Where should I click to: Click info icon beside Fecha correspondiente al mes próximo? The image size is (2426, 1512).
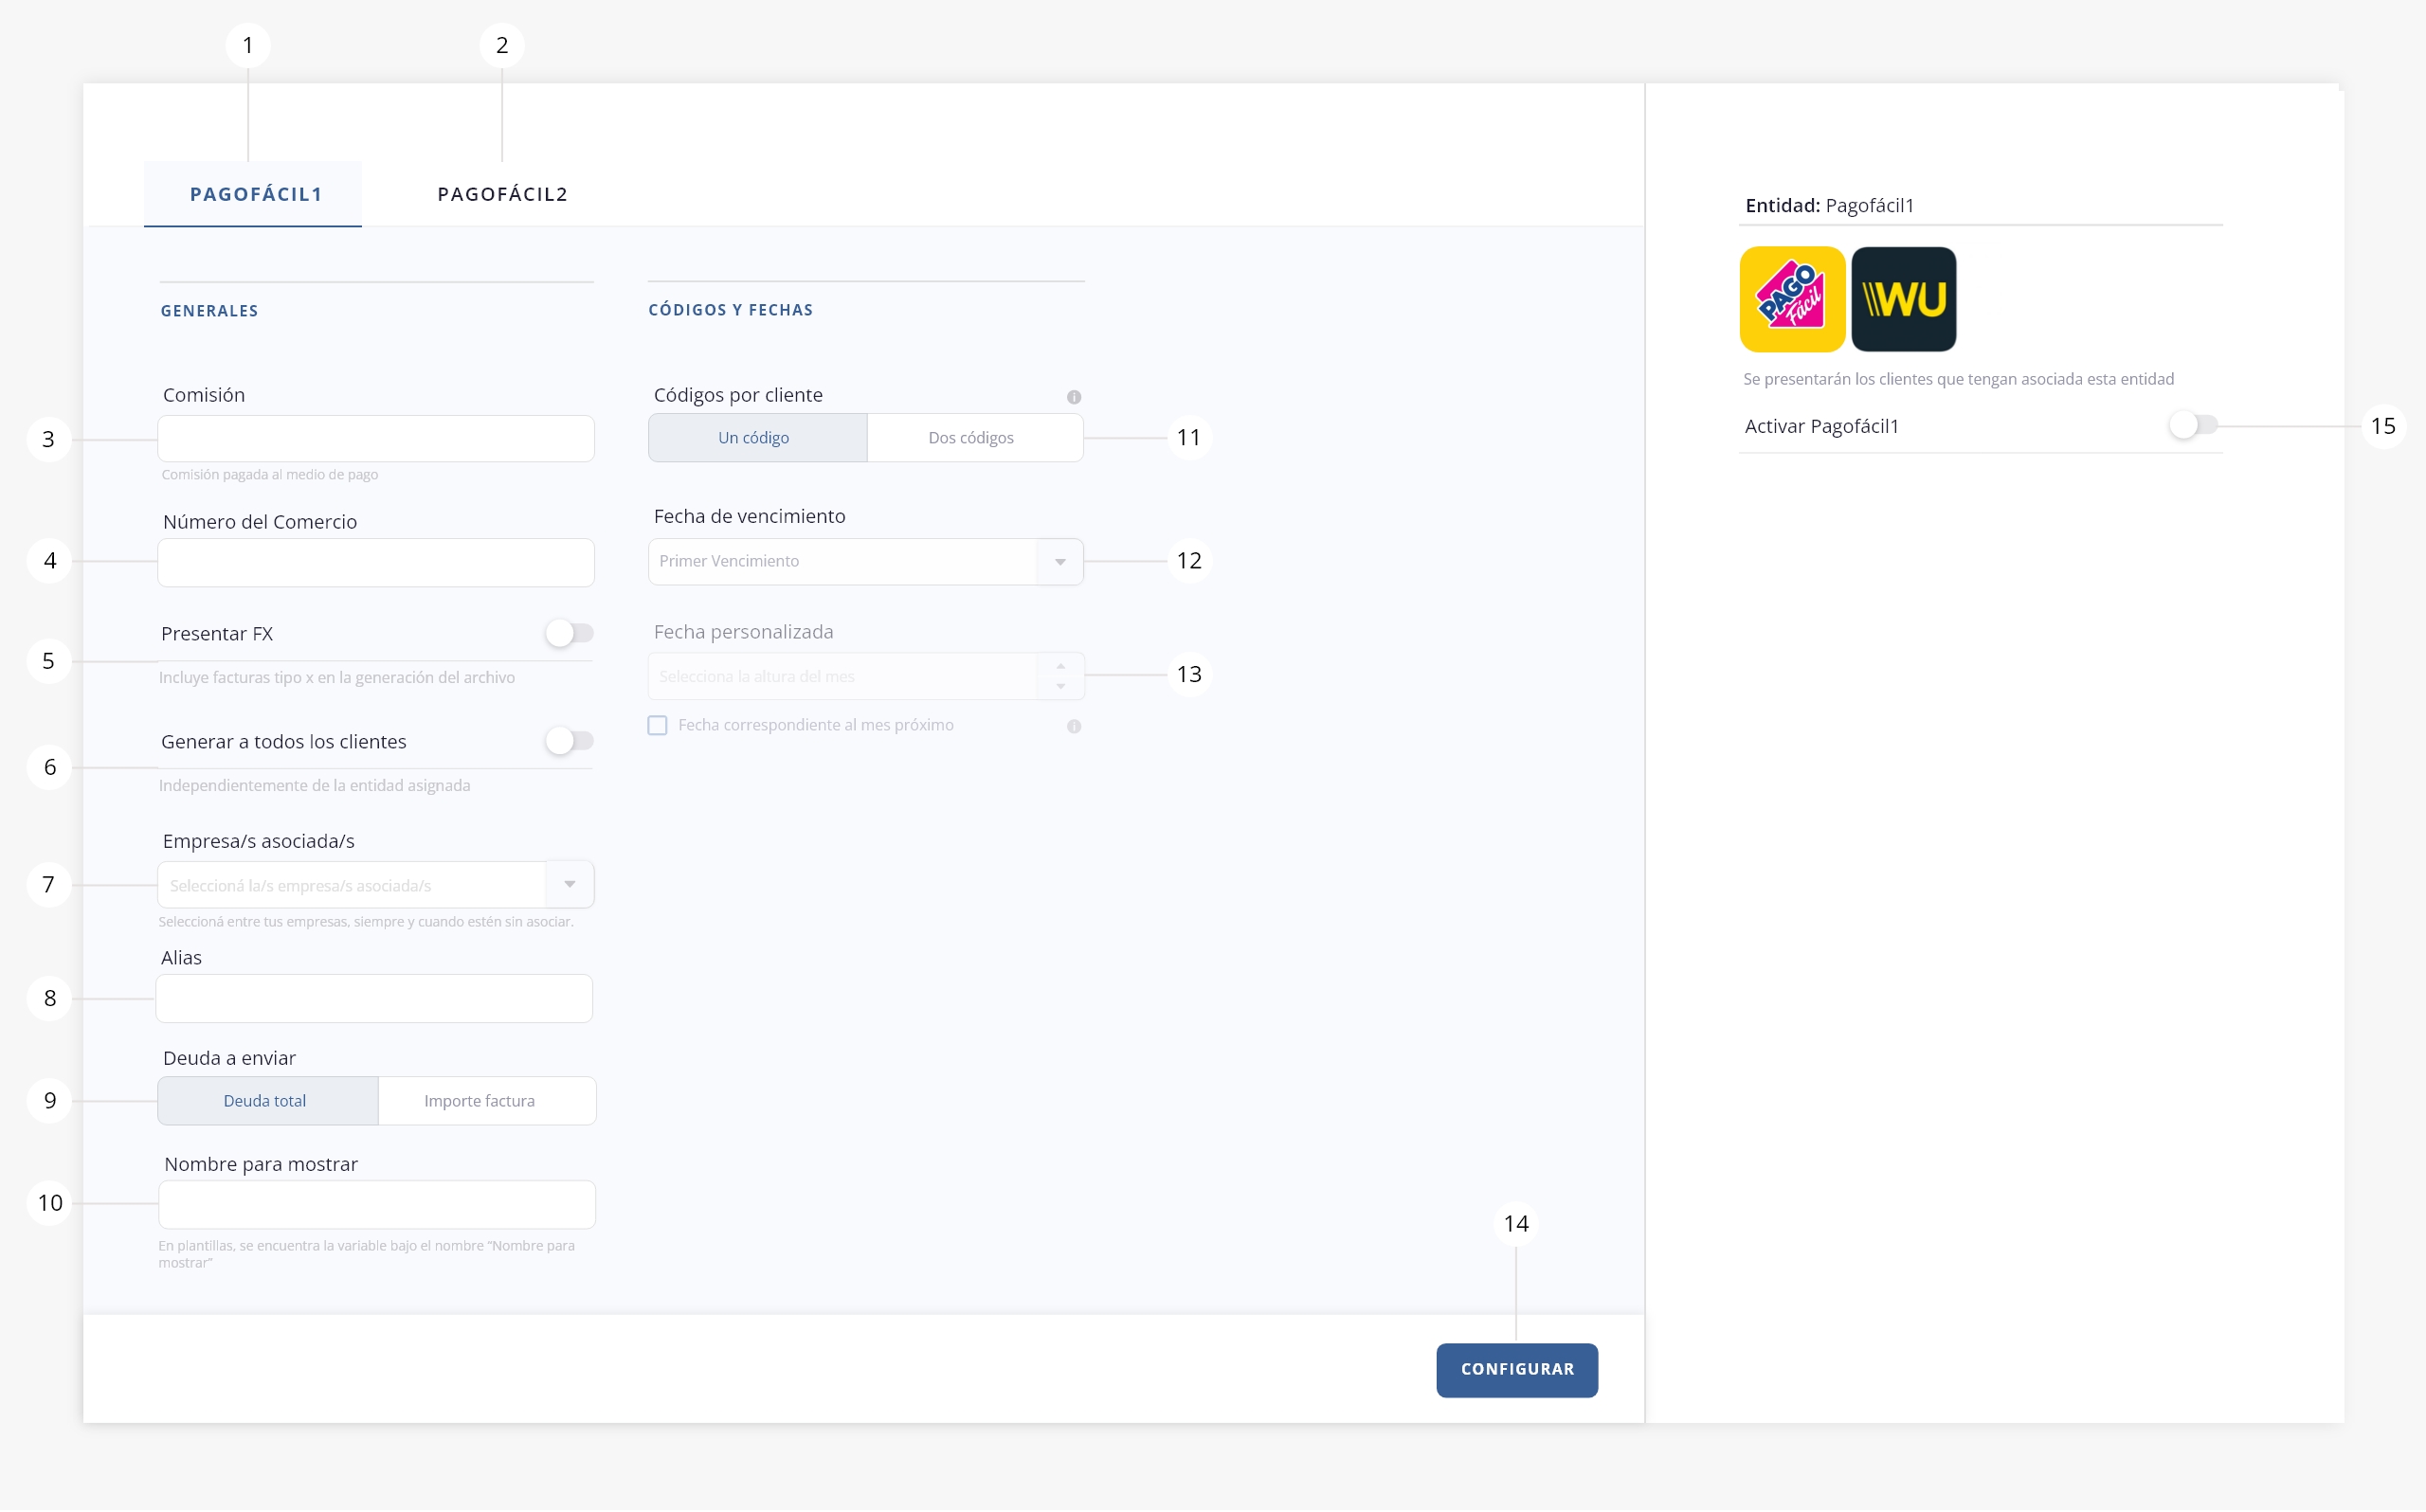[x=1074, y=726]
